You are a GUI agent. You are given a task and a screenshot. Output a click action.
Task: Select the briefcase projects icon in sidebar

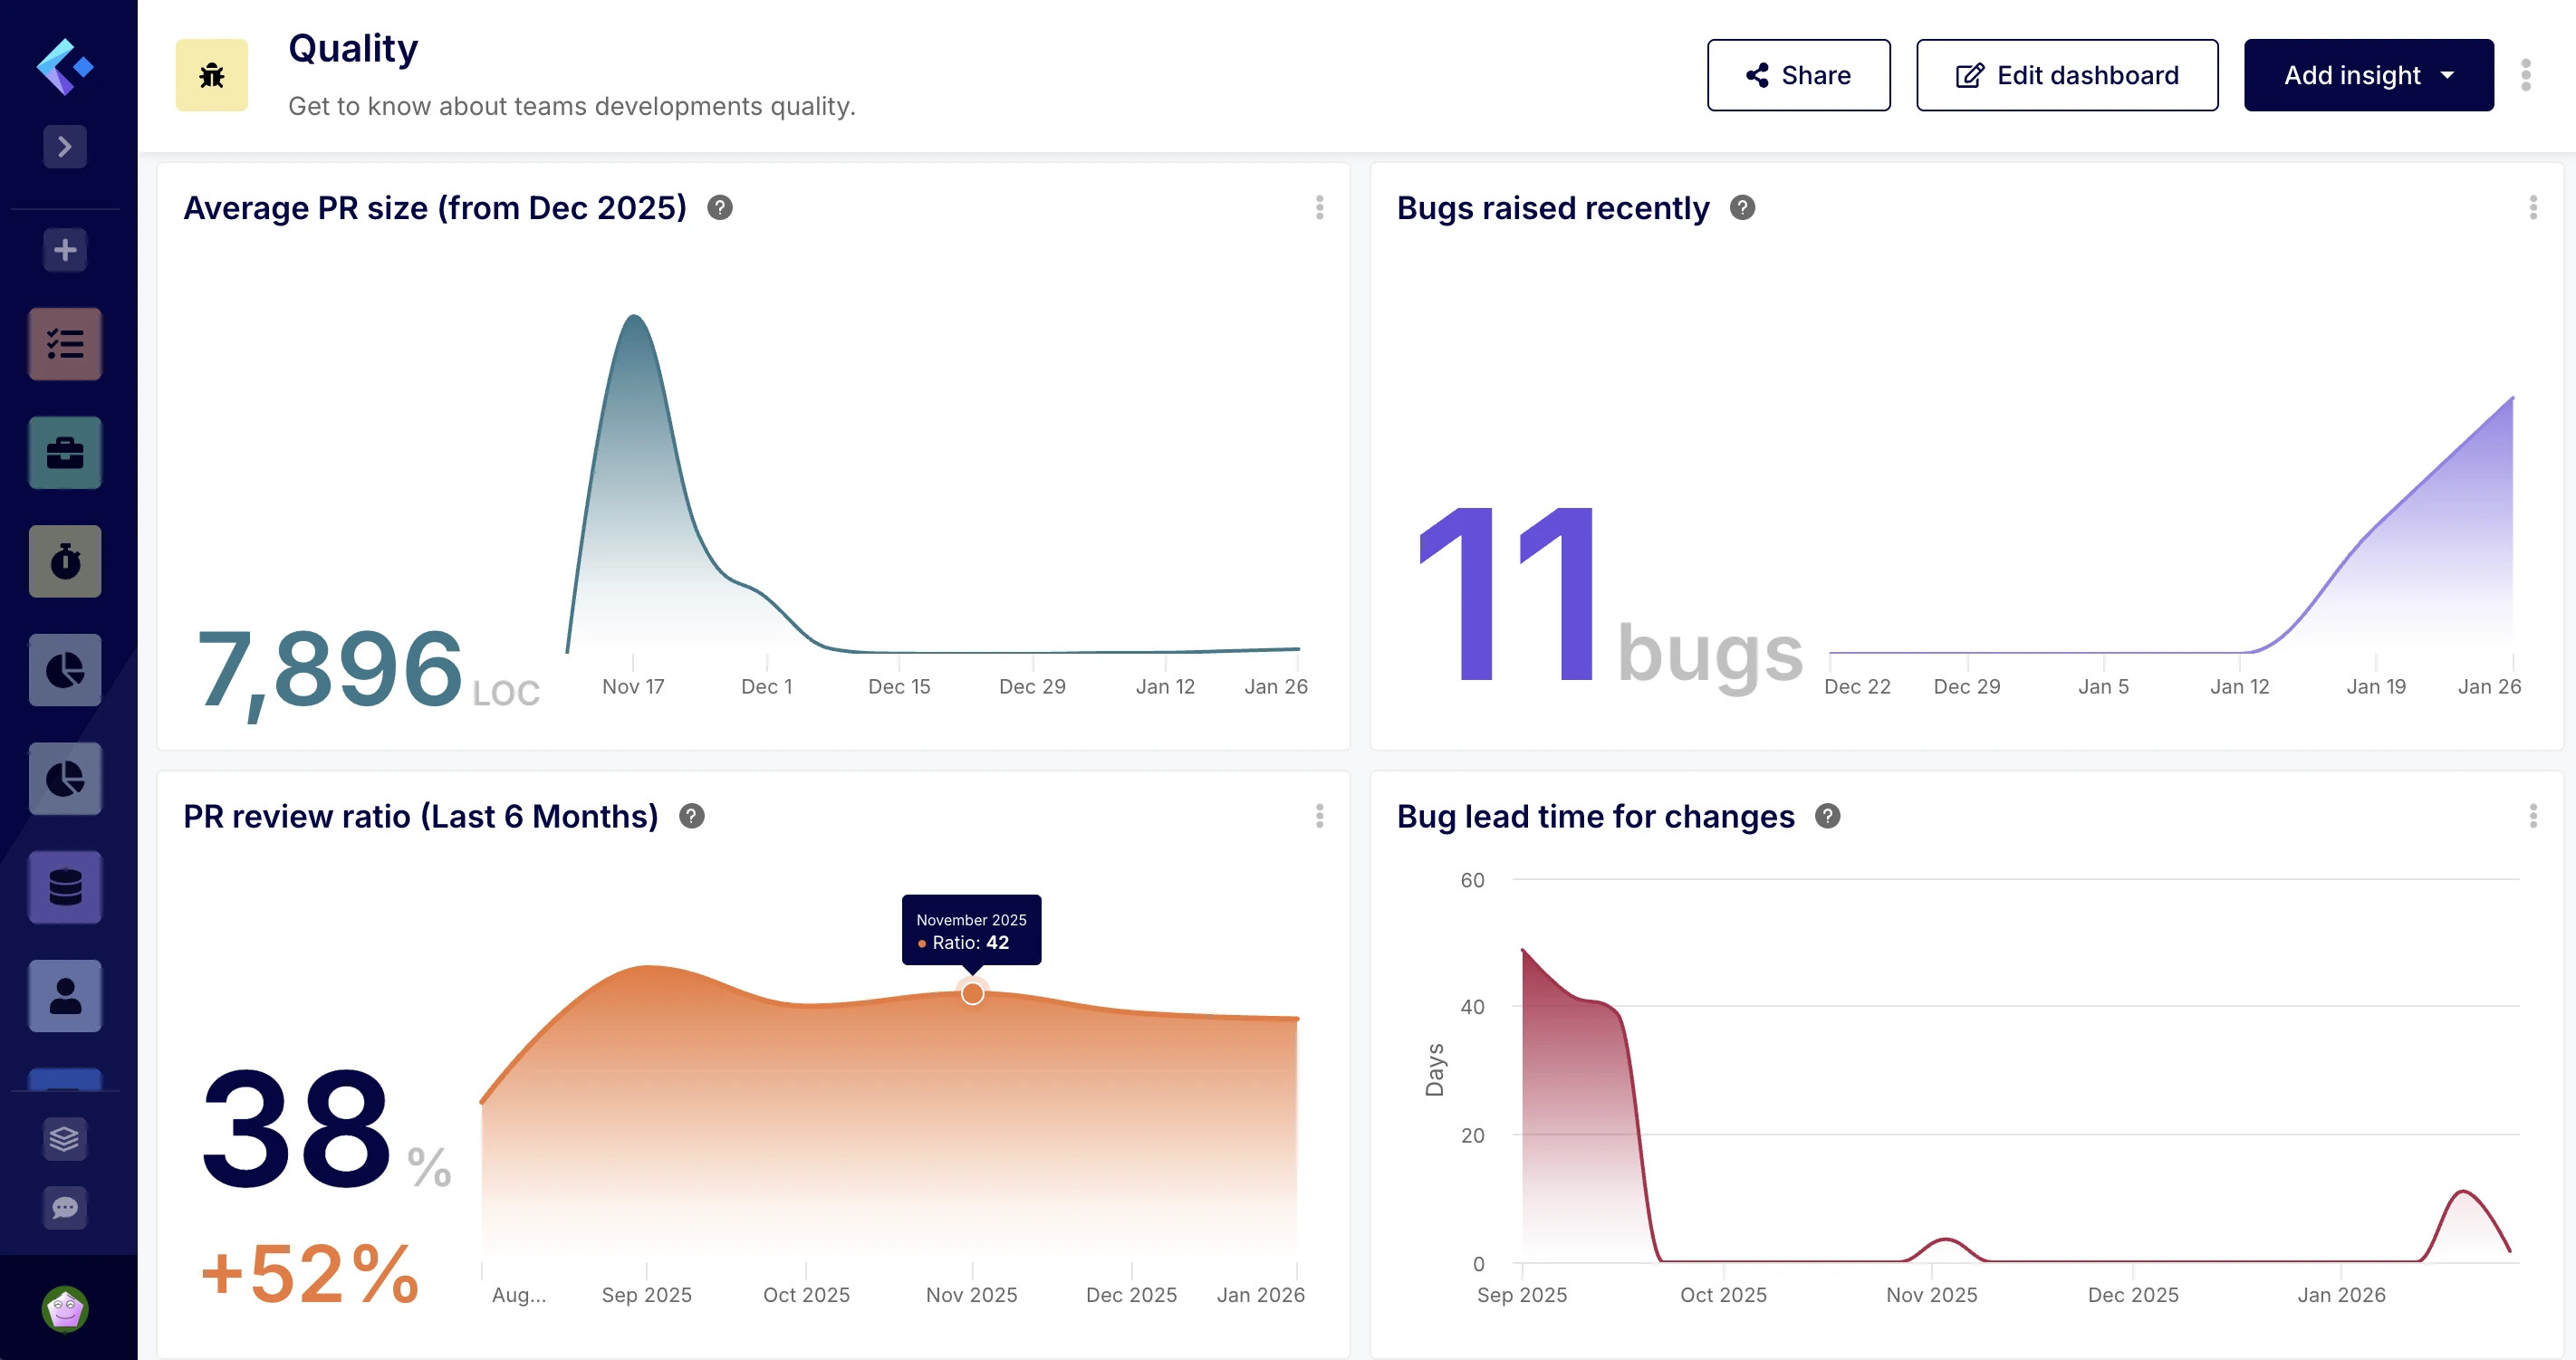(64, 452)
